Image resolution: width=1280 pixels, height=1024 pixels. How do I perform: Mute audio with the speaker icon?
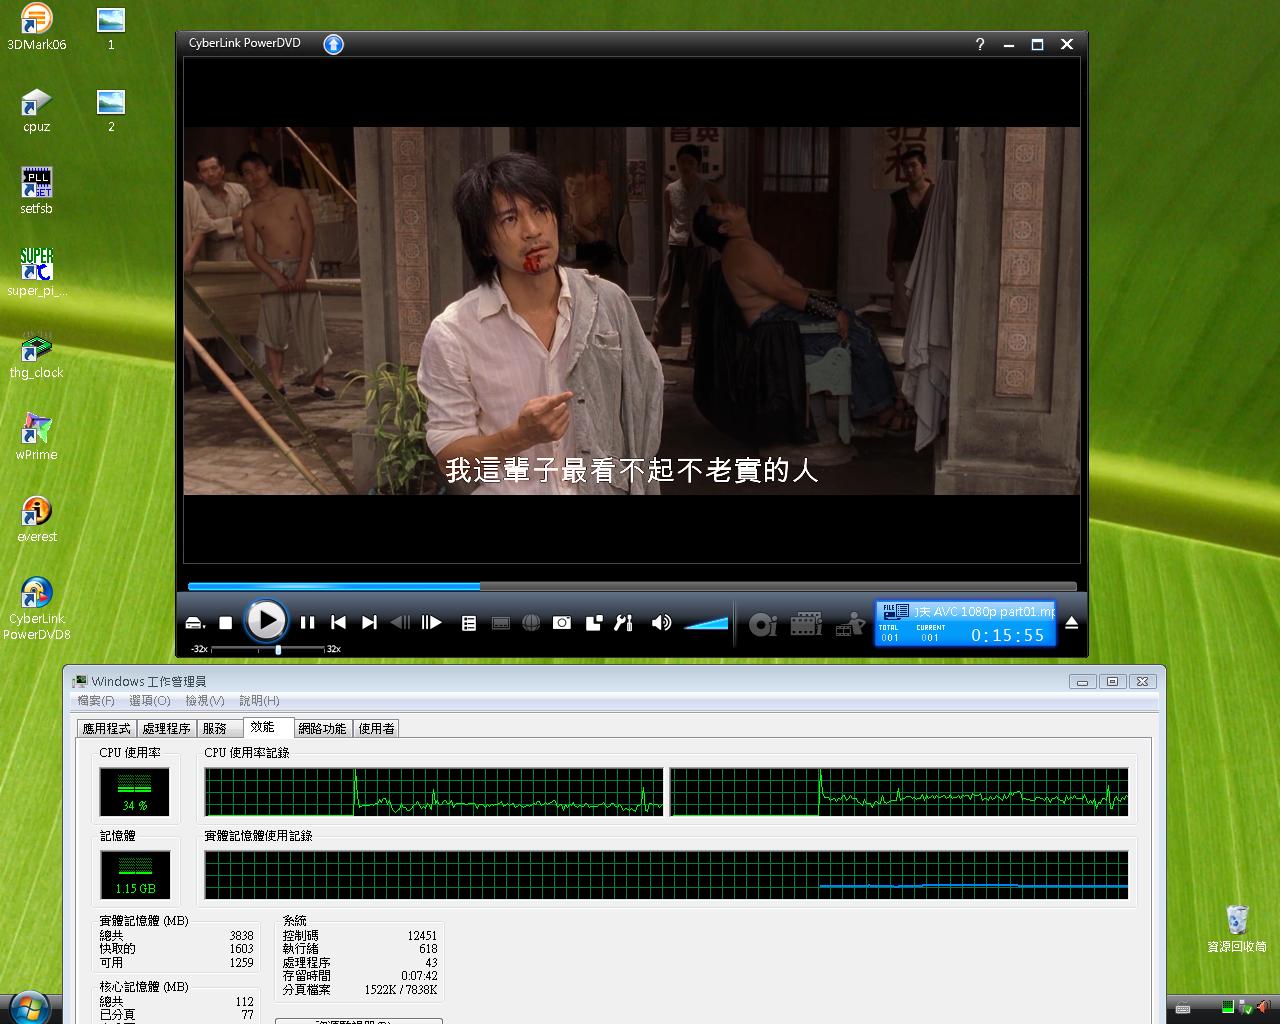point(661,623)
